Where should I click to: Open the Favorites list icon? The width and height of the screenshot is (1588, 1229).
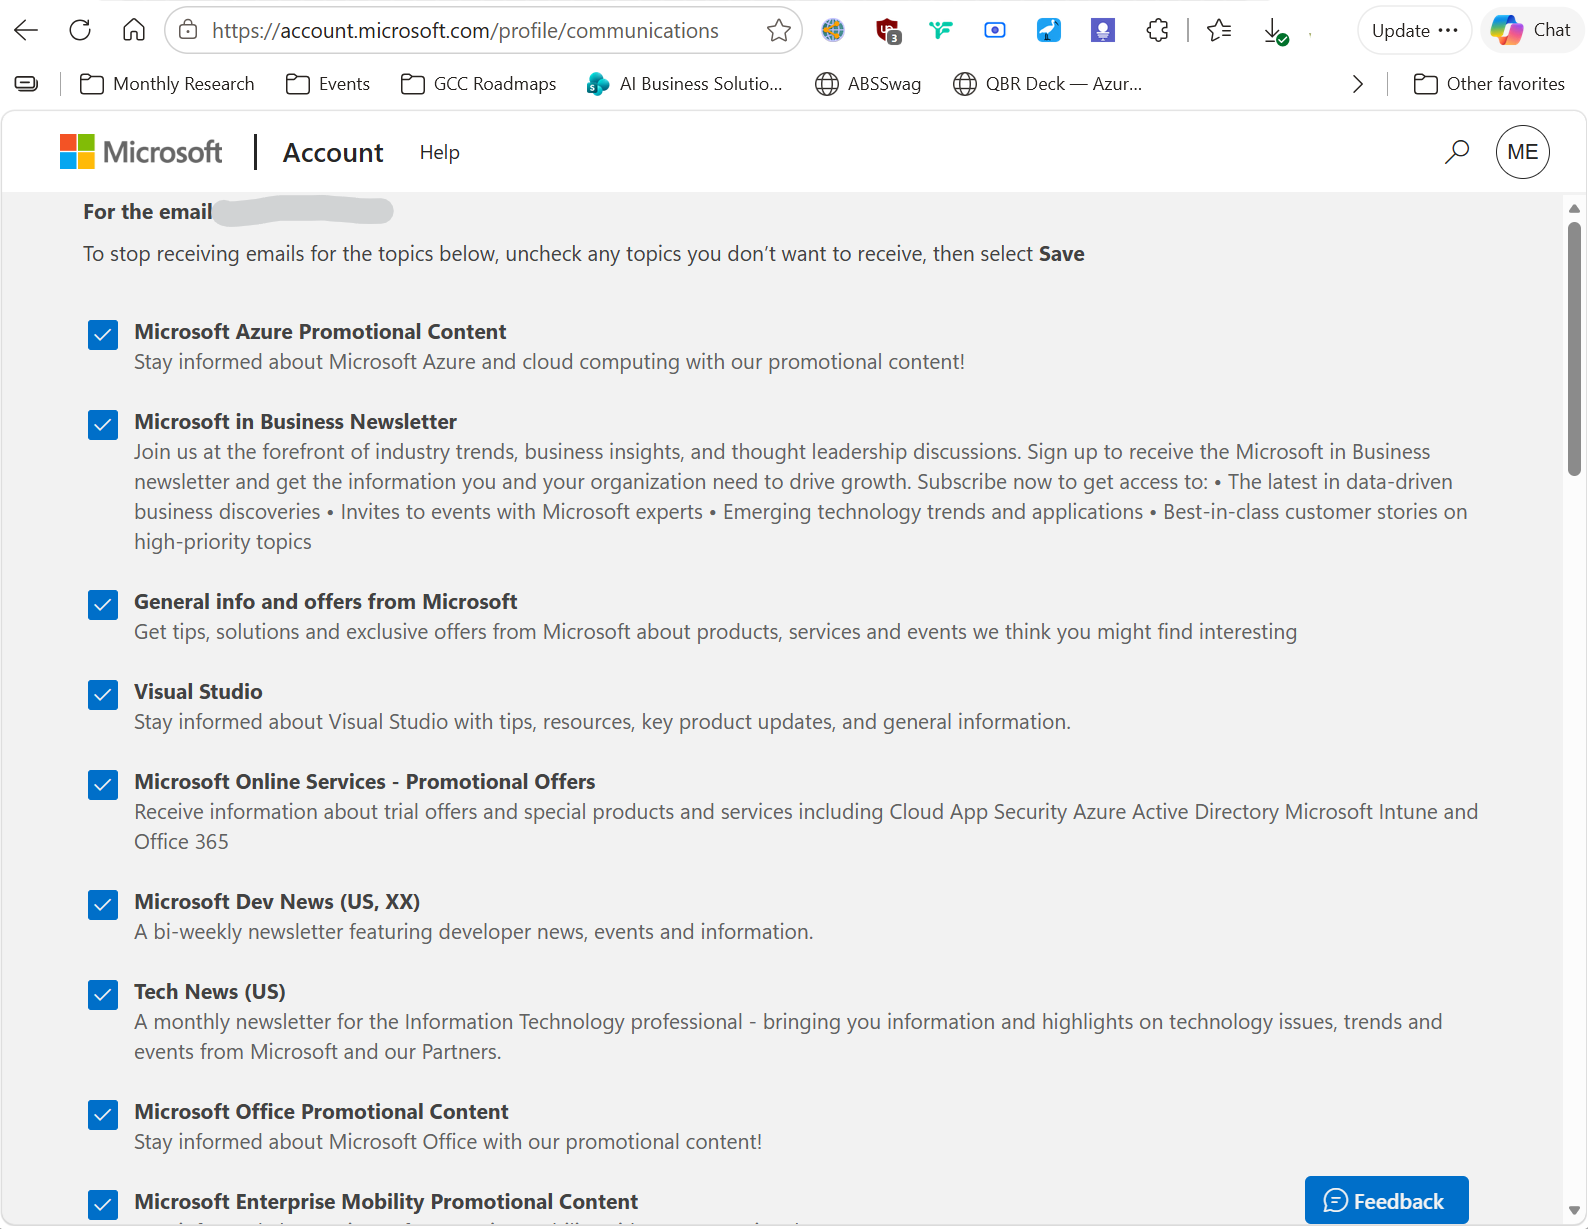pyautogui.click(x=1219, y=31)
